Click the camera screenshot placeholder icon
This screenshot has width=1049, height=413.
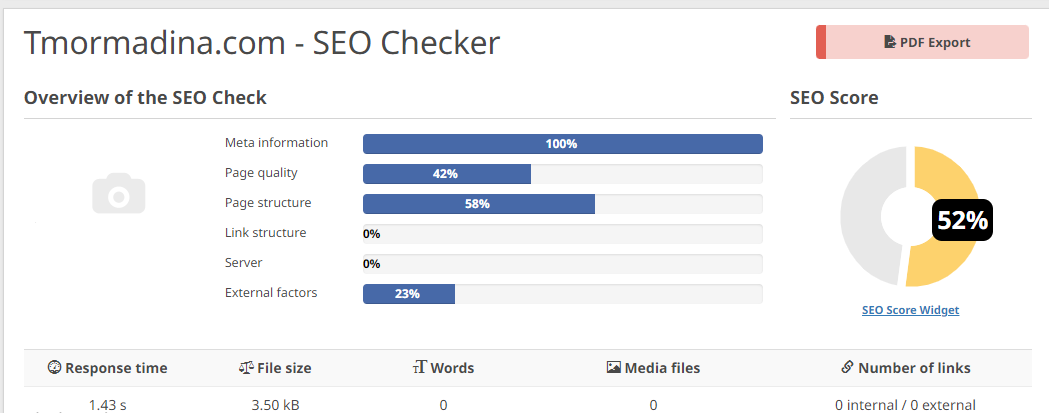point(119,193)
